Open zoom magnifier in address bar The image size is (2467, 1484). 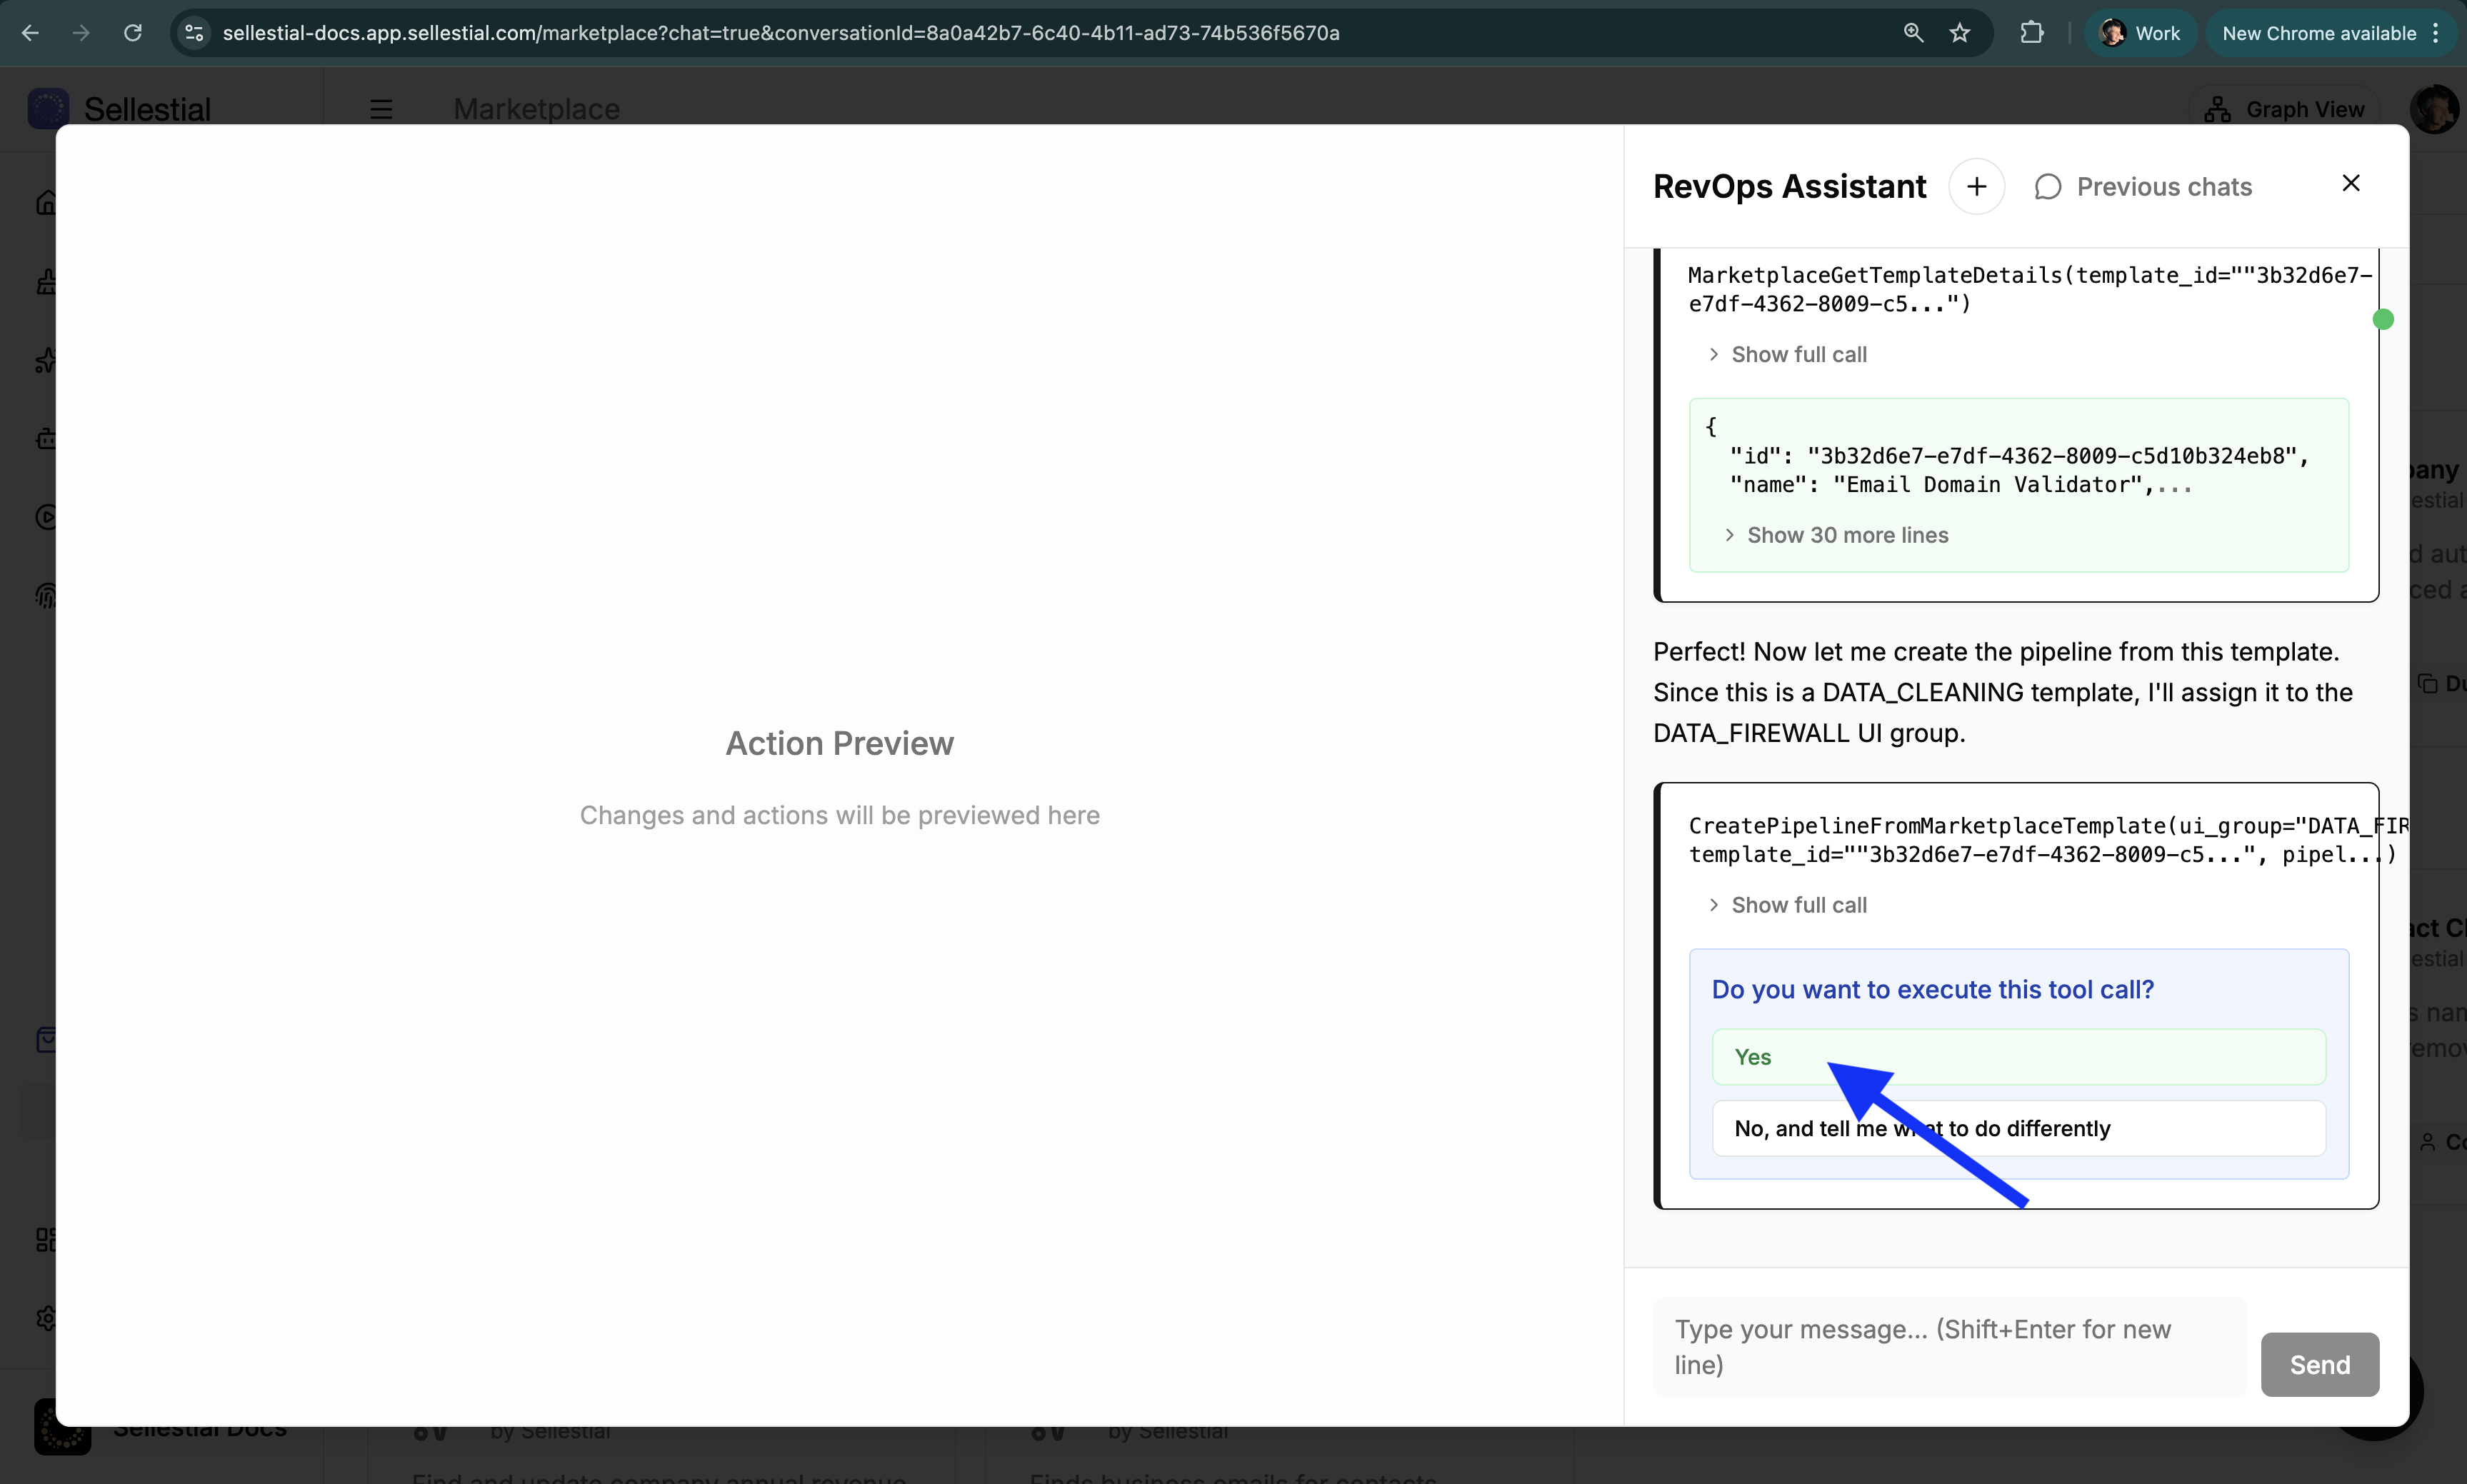(x=1912, y=33)
